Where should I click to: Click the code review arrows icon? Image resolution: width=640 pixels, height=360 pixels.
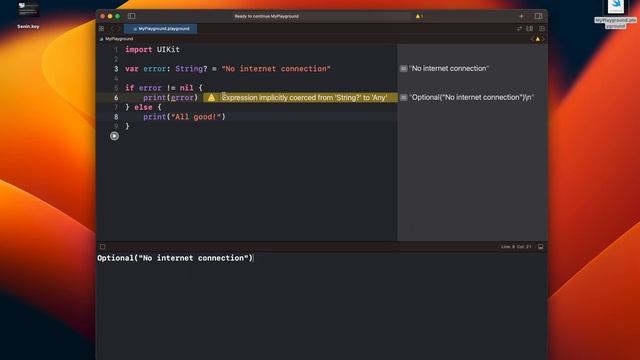[x=519, y=29]
